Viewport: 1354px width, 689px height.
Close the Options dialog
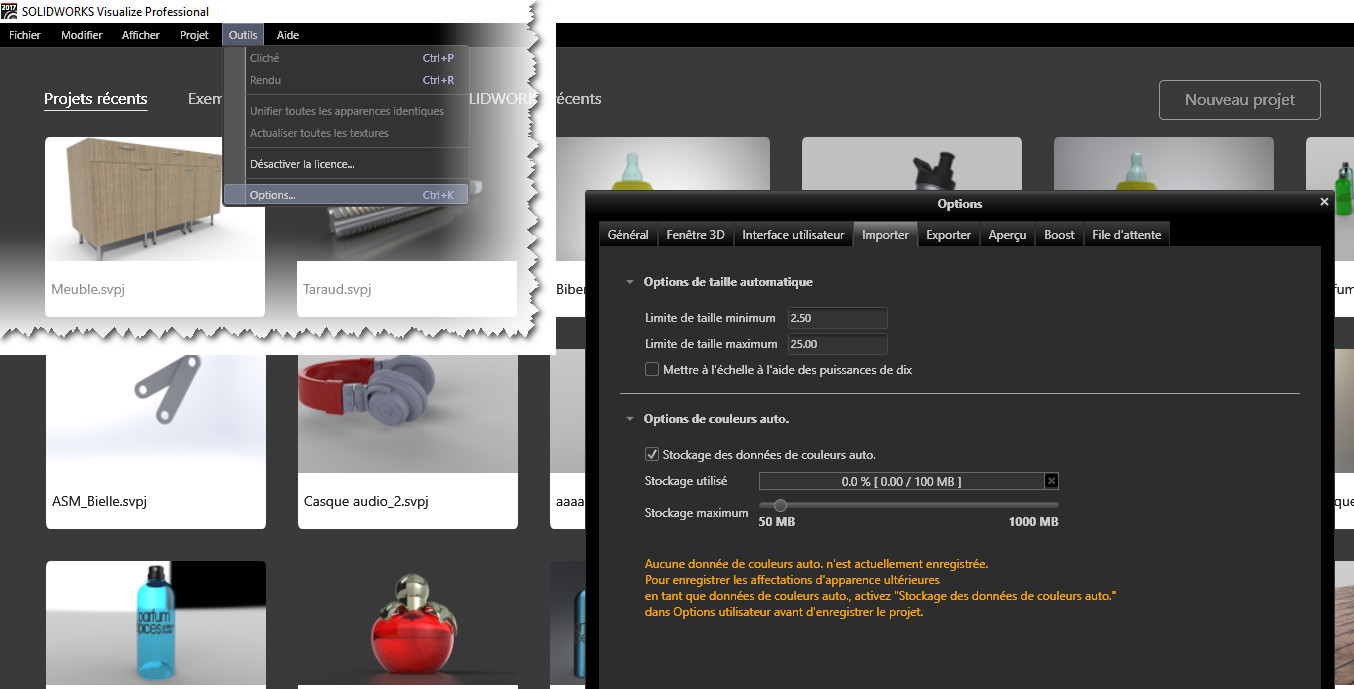tap(1324, 202)
